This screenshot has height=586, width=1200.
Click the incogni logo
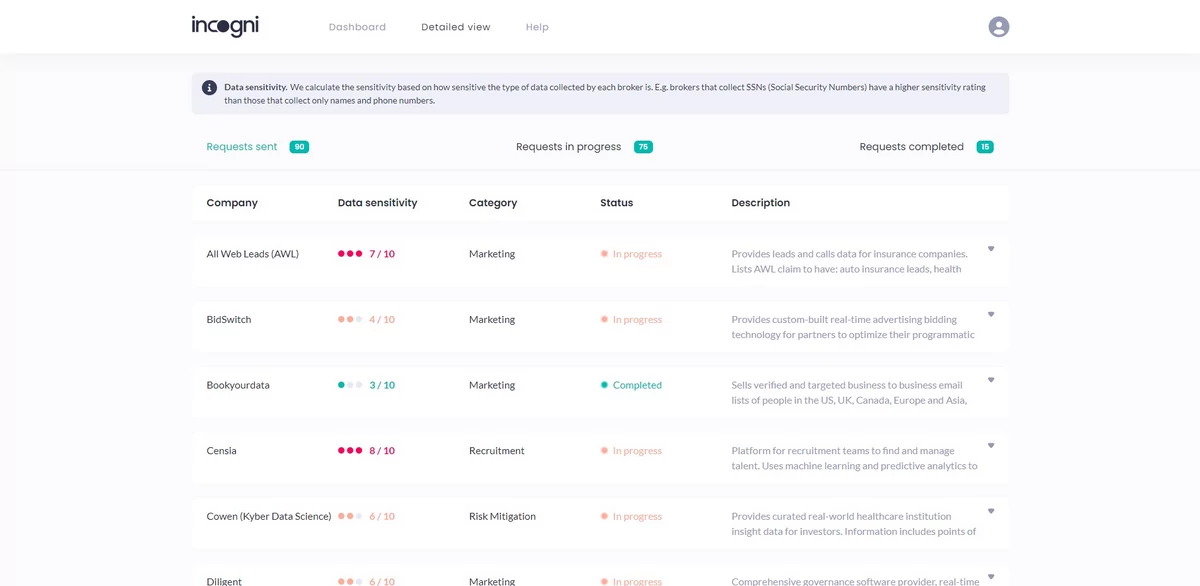225,26
